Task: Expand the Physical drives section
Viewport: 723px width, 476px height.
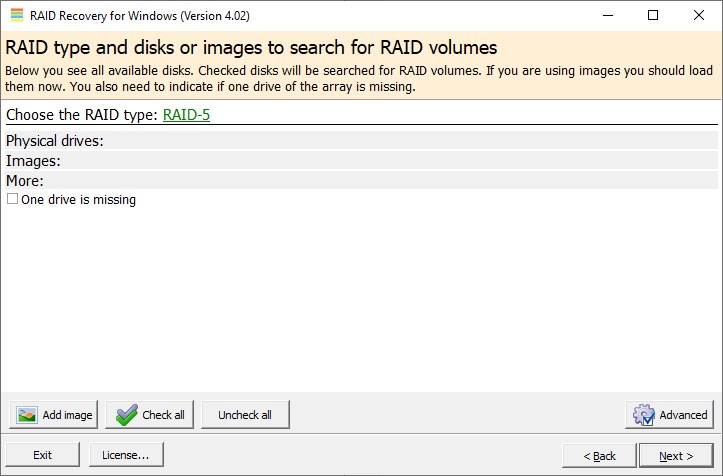Action: pos(55,141)
